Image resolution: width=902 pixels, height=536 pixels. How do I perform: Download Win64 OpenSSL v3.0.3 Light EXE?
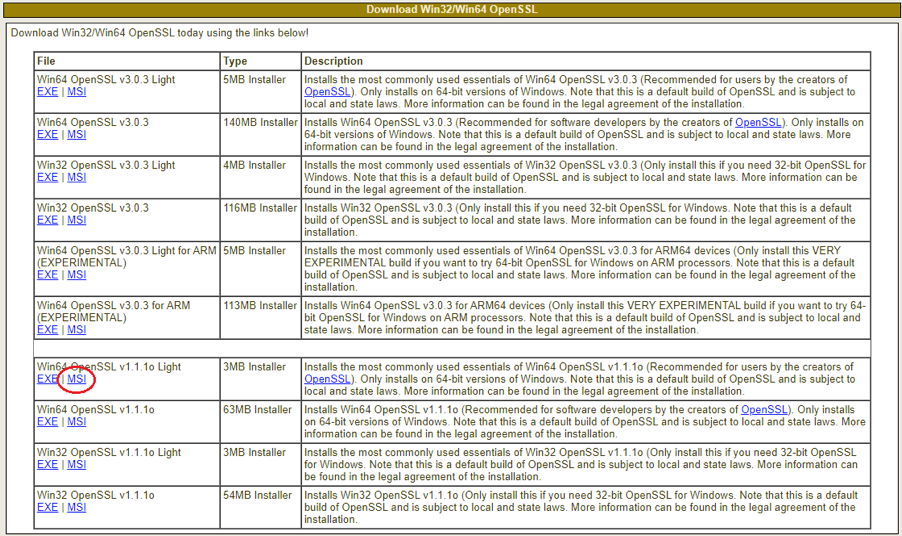pos(47,92)
